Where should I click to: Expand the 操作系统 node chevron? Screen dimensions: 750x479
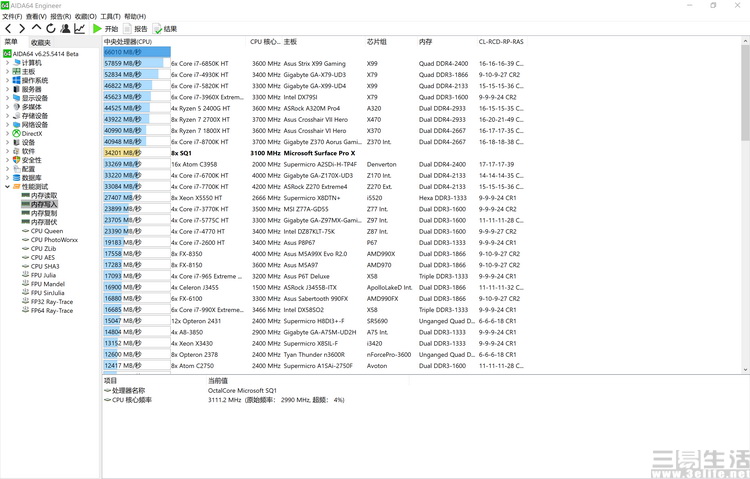[x=7, y=80]
